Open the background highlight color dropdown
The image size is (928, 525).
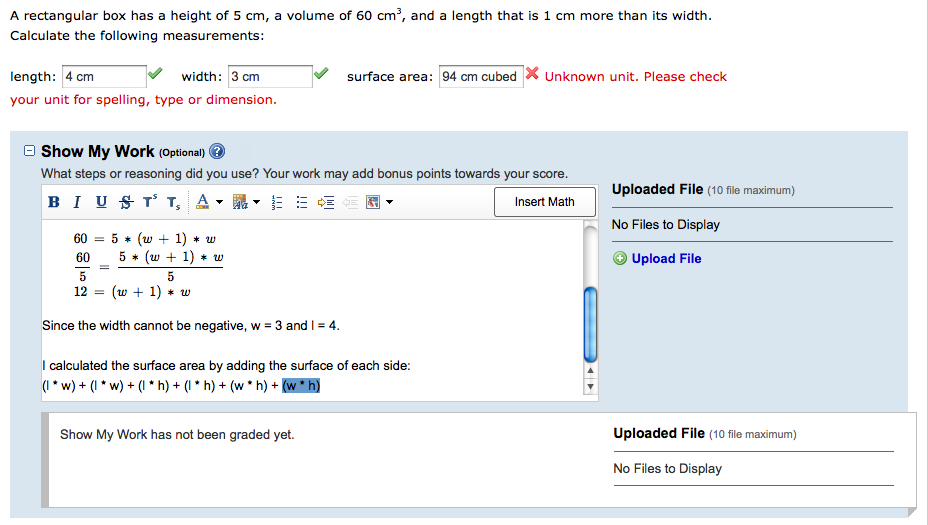tap(256, 202)
